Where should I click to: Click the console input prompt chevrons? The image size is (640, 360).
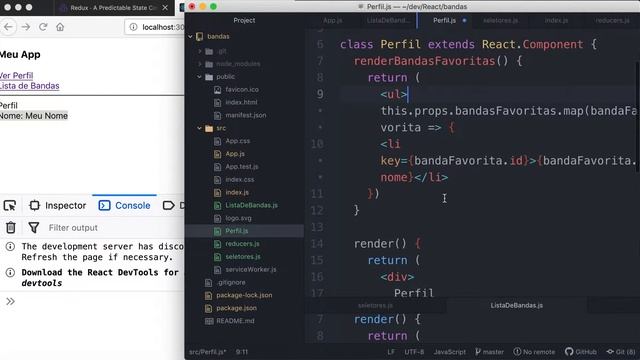click(10, 301)
